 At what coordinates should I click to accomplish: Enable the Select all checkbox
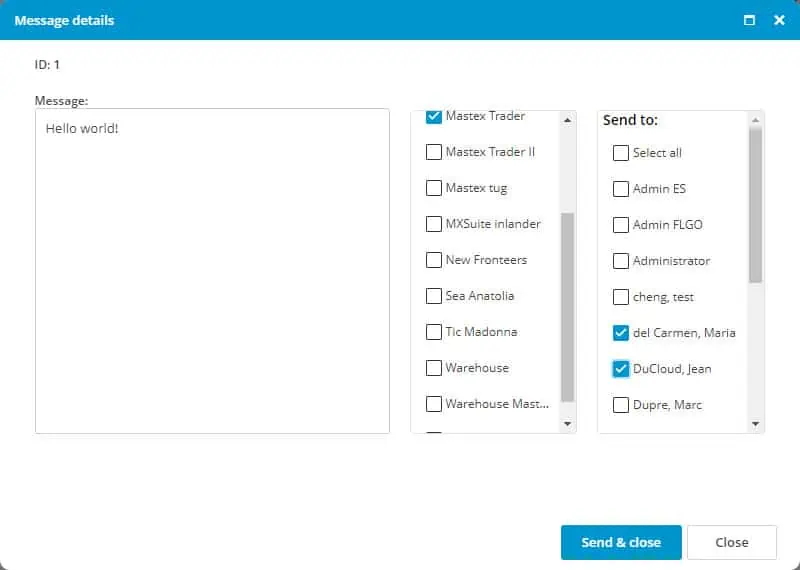[621, 153]
